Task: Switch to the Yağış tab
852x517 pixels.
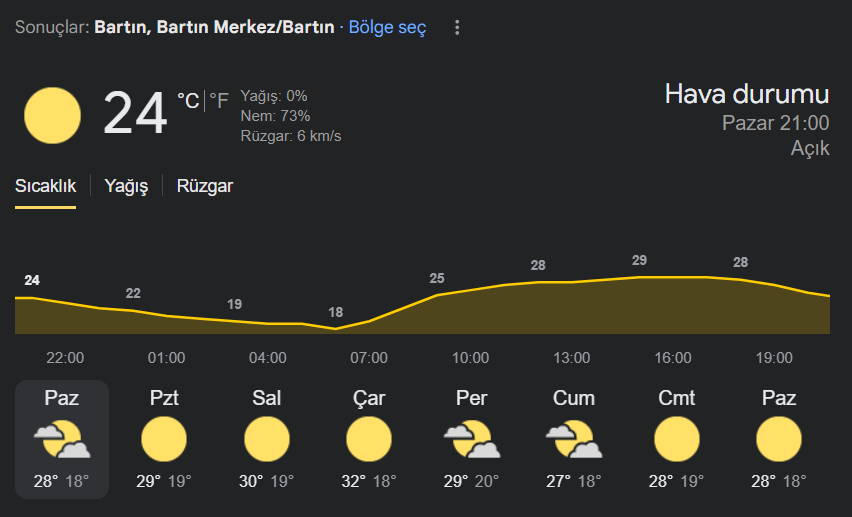Action: [126, 186]
